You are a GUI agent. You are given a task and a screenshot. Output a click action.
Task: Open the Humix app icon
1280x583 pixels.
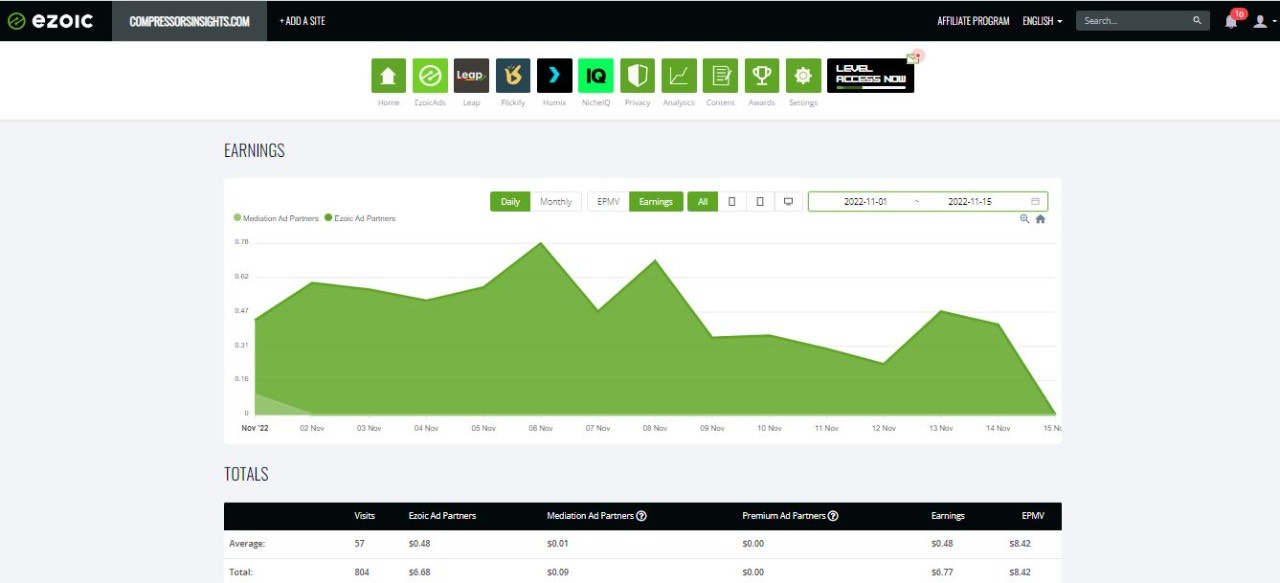(x=554, y=75)
